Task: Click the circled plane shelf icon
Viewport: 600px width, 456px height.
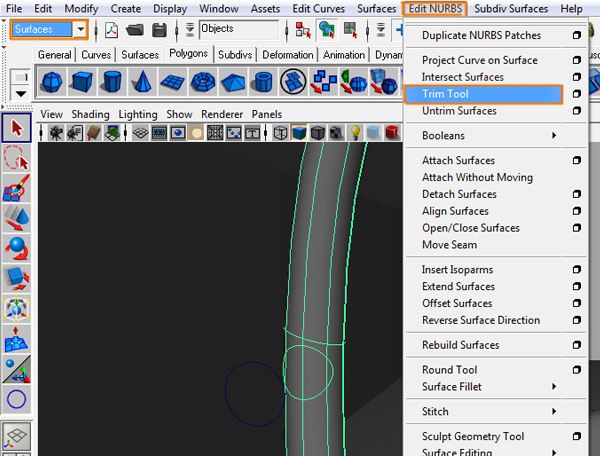Action: (293, 81)
